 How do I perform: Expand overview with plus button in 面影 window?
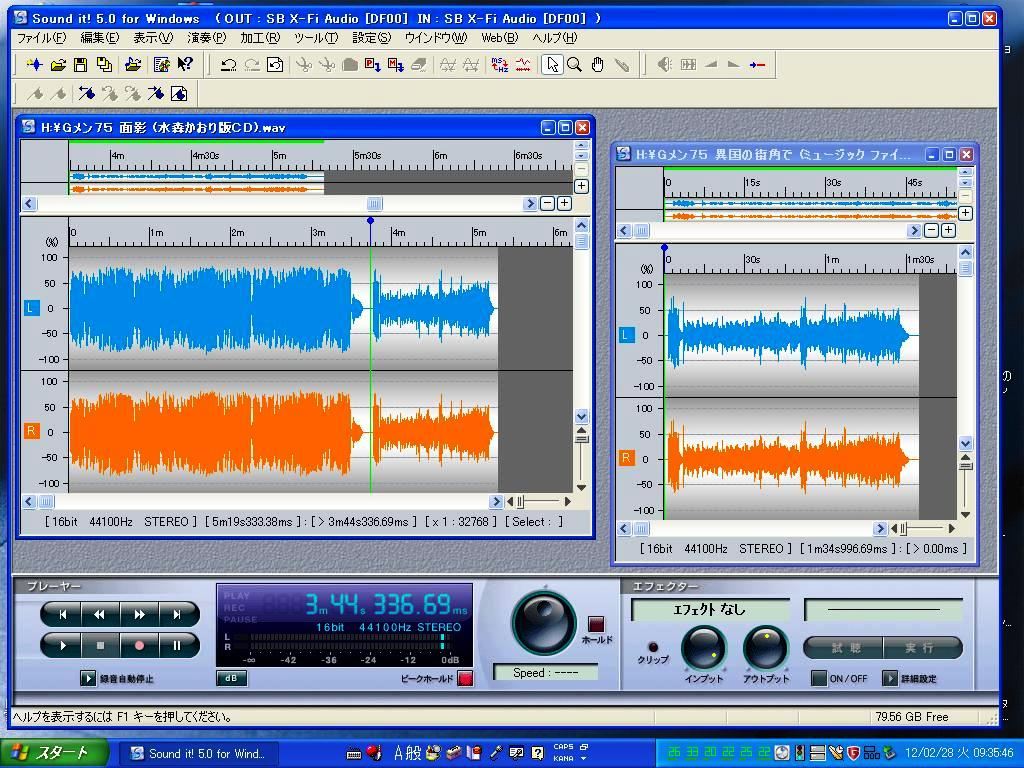point(581,186)
